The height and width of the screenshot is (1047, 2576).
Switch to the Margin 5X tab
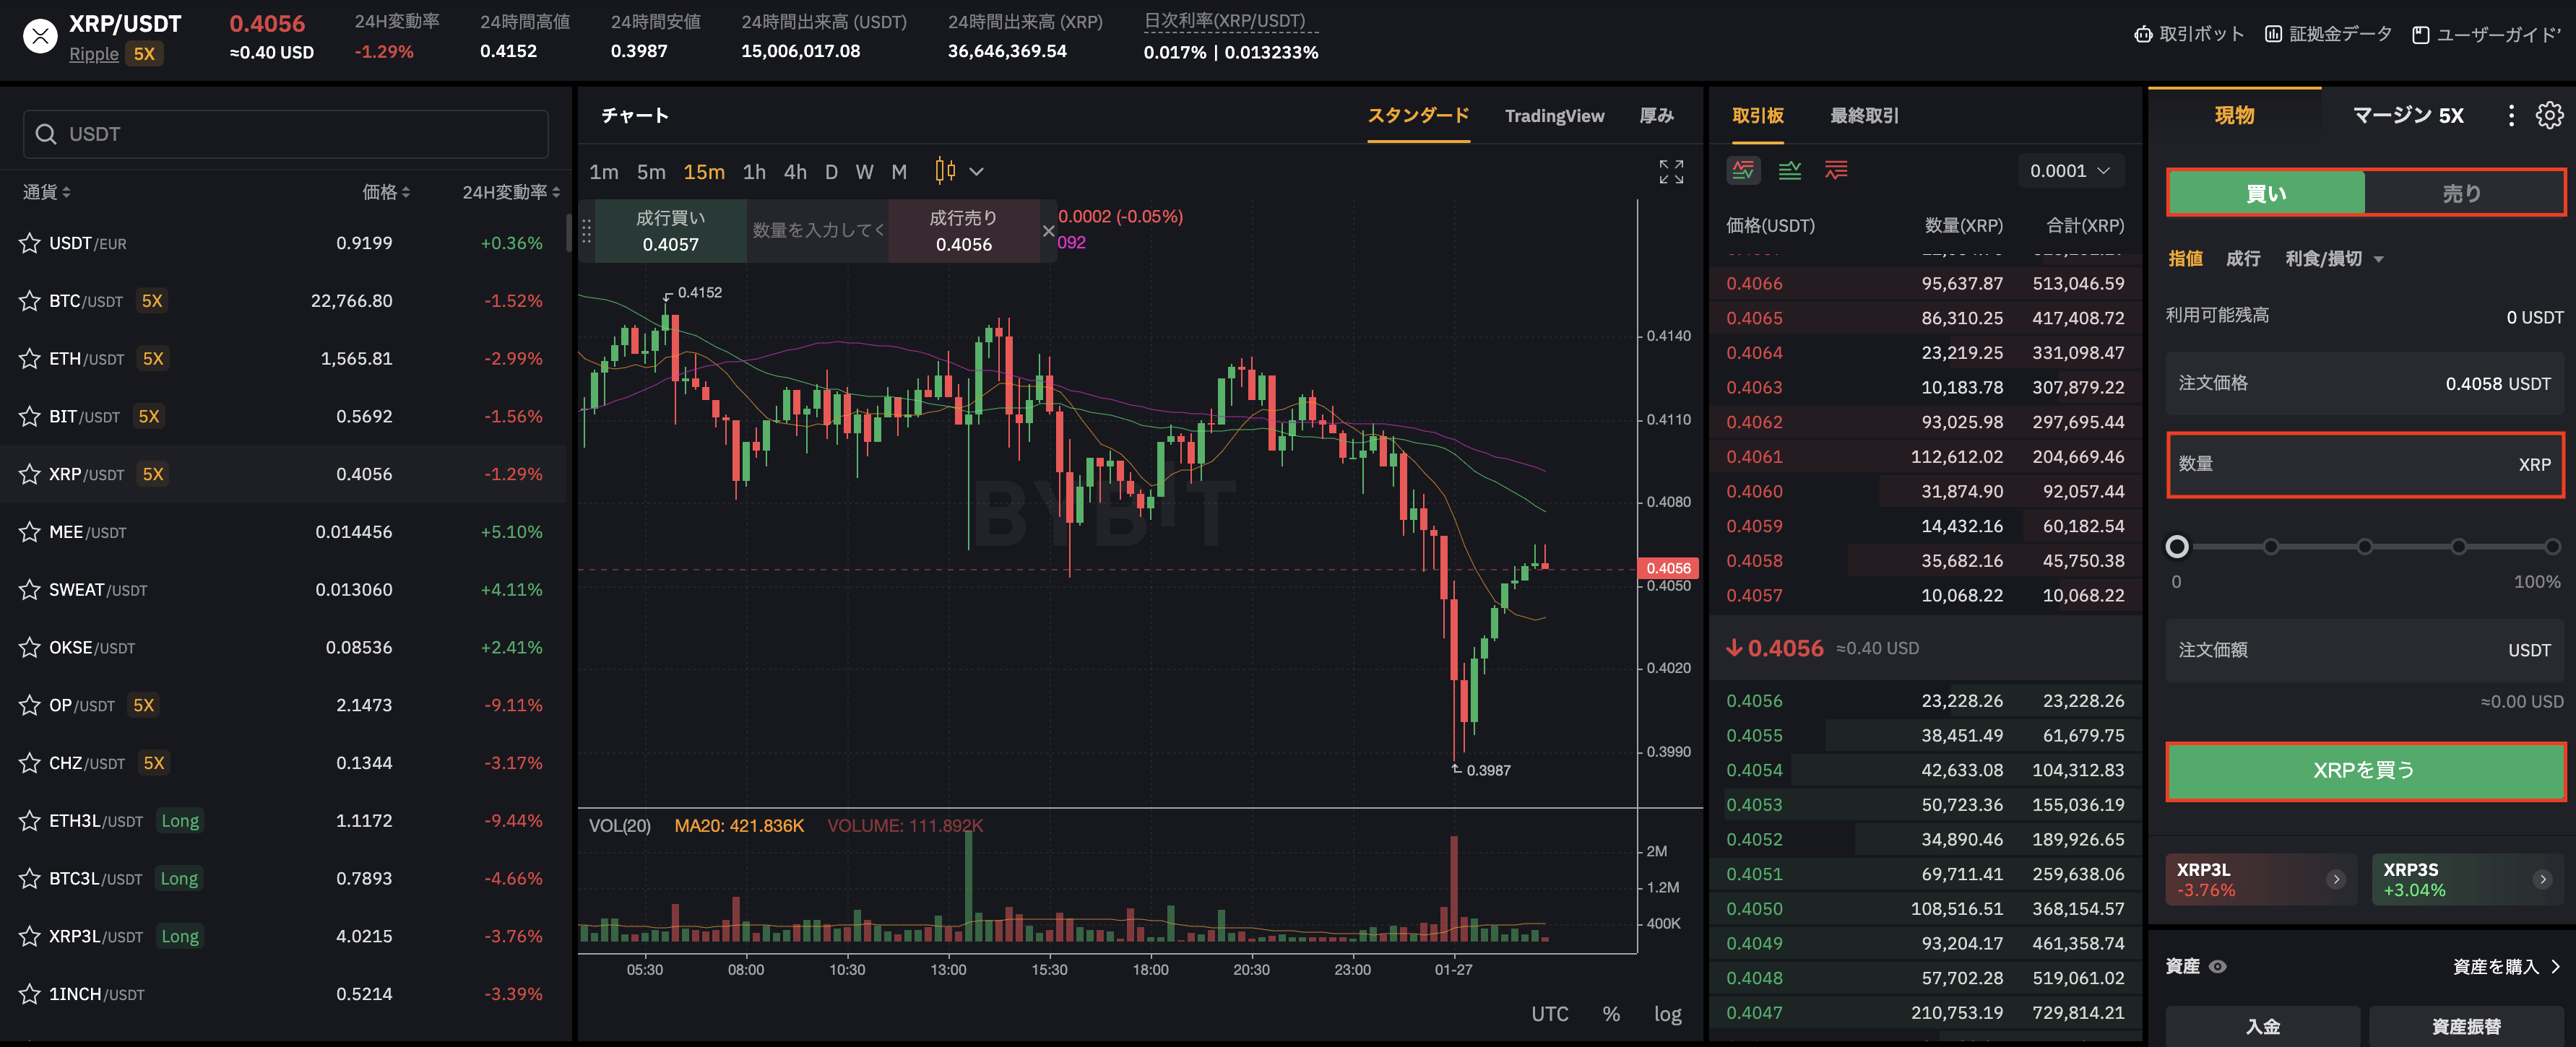(2408, 115)
